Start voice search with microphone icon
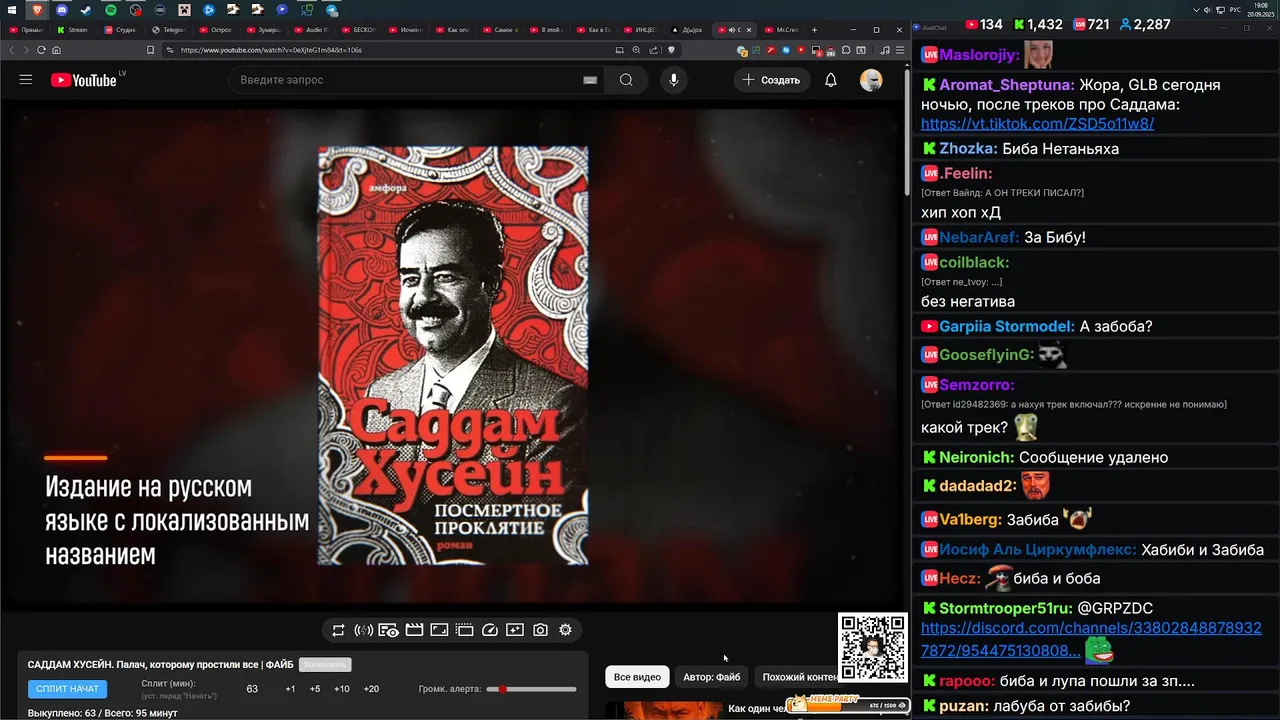The height and width of the screenshot is (720, 1280). (x=674, y=80)
